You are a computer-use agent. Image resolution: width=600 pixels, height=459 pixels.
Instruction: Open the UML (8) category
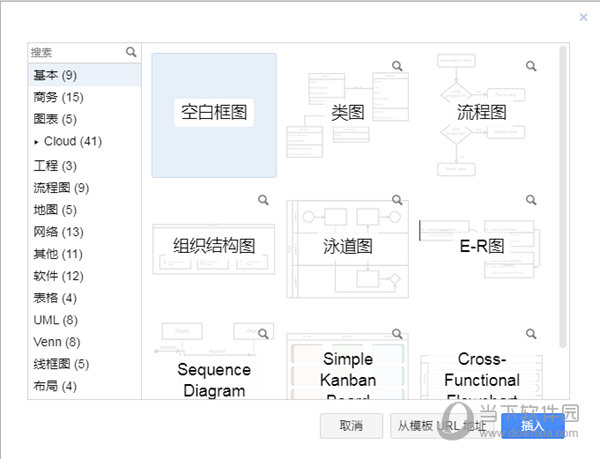[x=85, y=320]
